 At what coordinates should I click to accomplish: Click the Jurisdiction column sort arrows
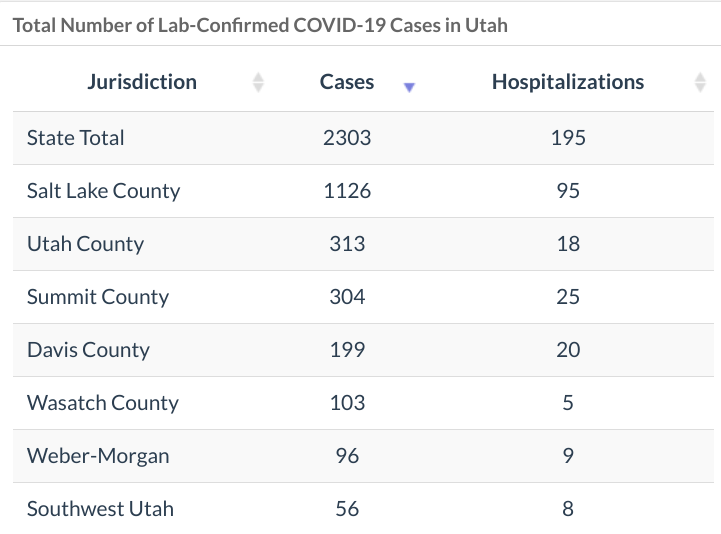[258, 83]
